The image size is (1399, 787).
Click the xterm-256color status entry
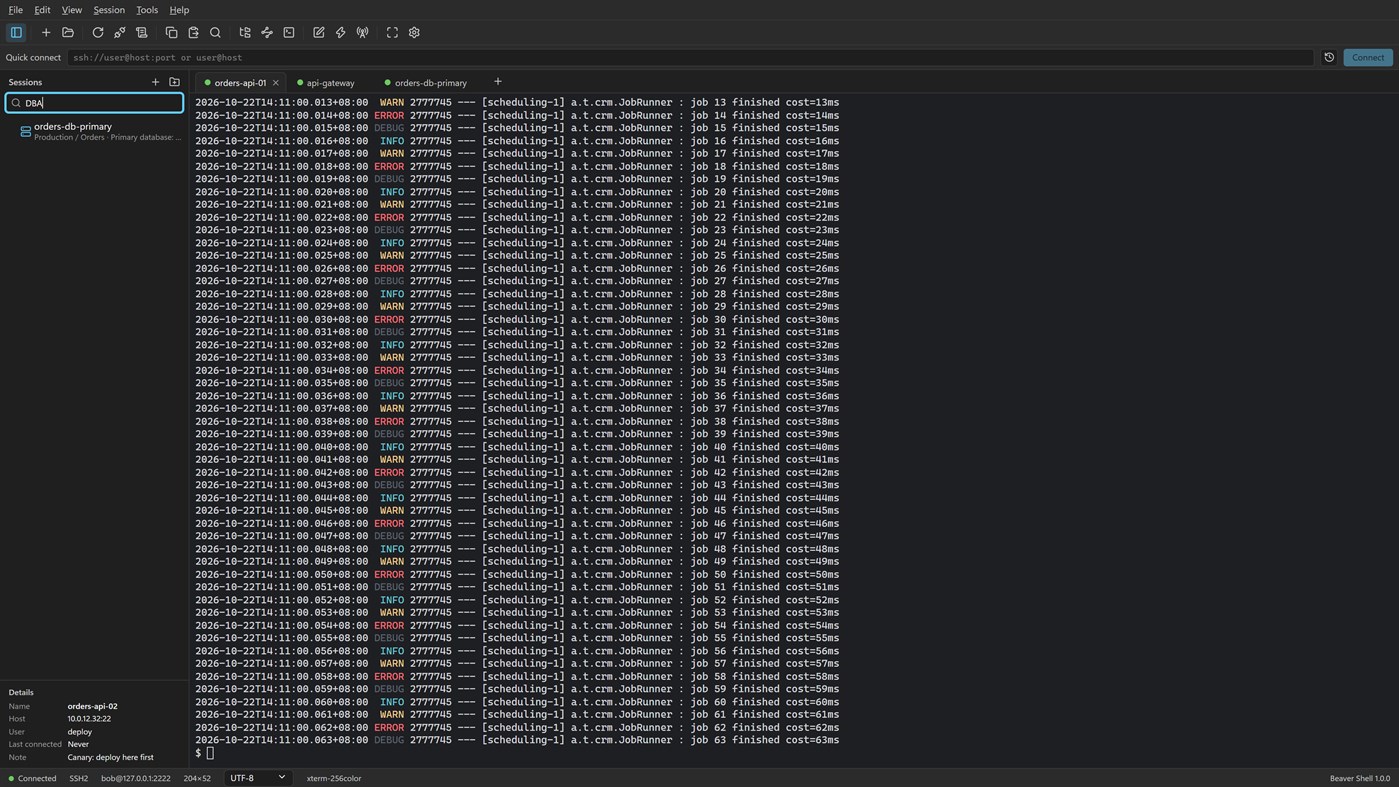point(334,778)
